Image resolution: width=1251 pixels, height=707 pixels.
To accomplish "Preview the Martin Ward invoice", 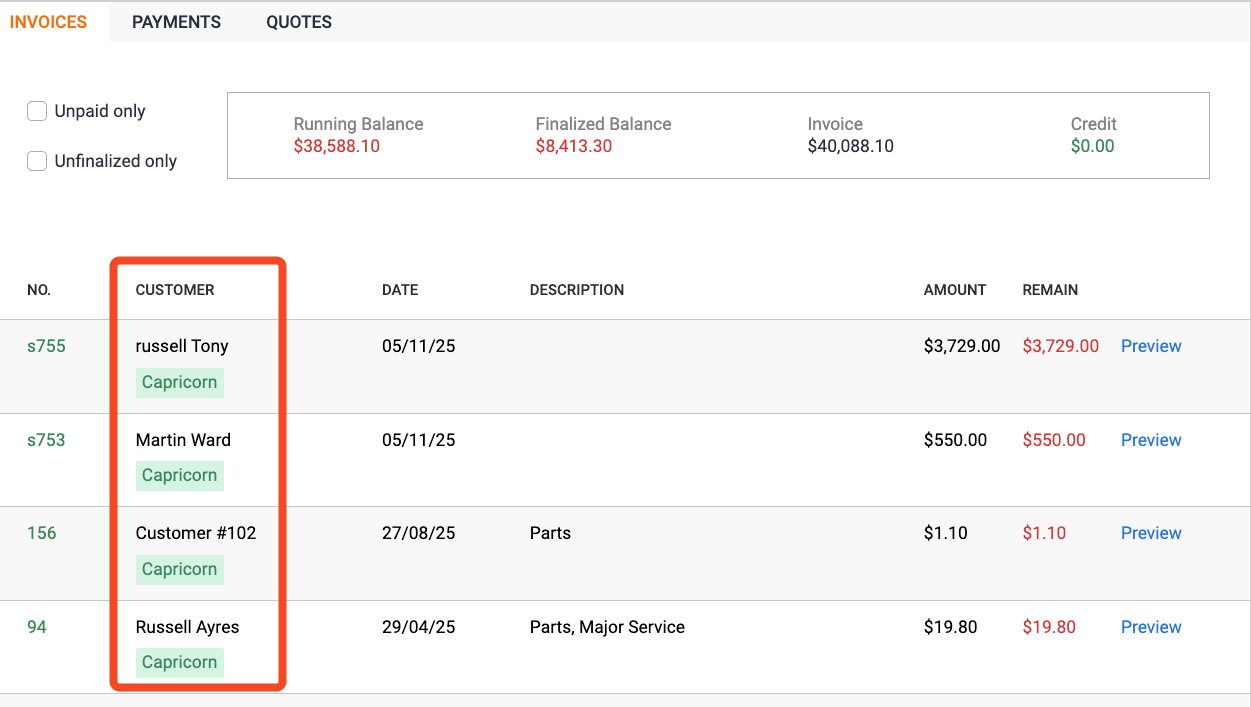I will coord(1151,440).
